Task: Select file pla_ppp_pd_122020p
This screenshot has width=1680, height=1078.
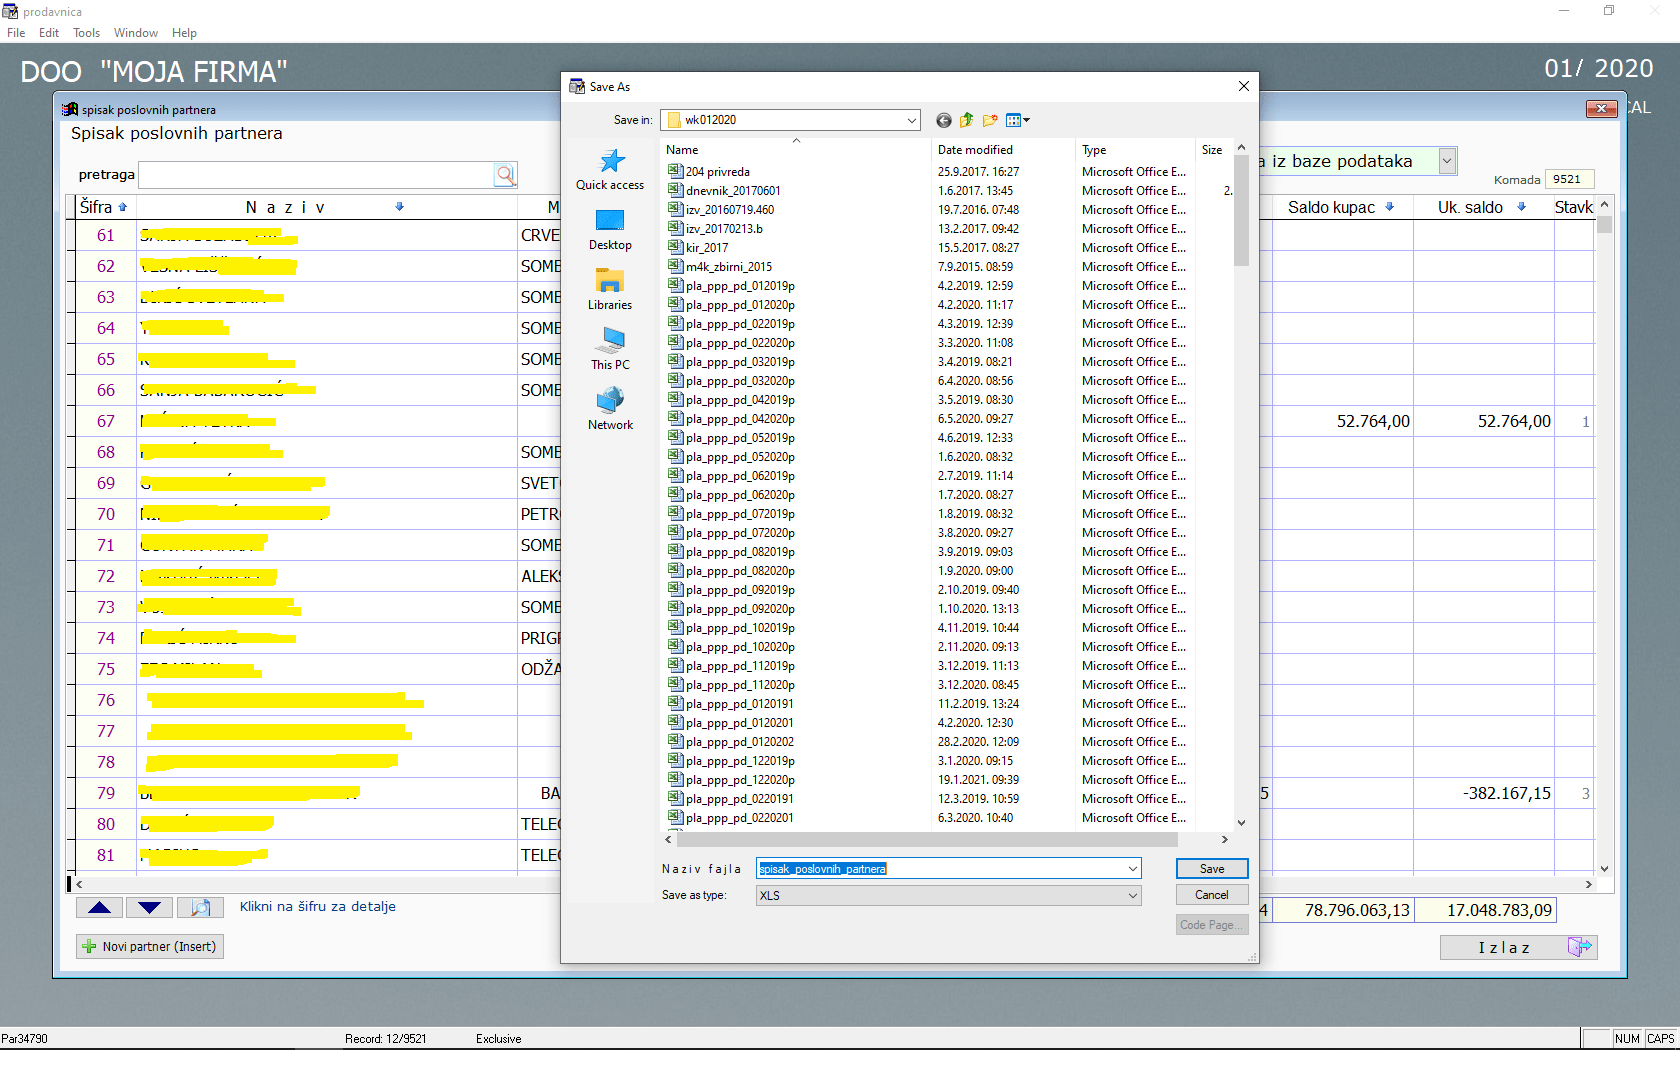Action: coord(740,780)
